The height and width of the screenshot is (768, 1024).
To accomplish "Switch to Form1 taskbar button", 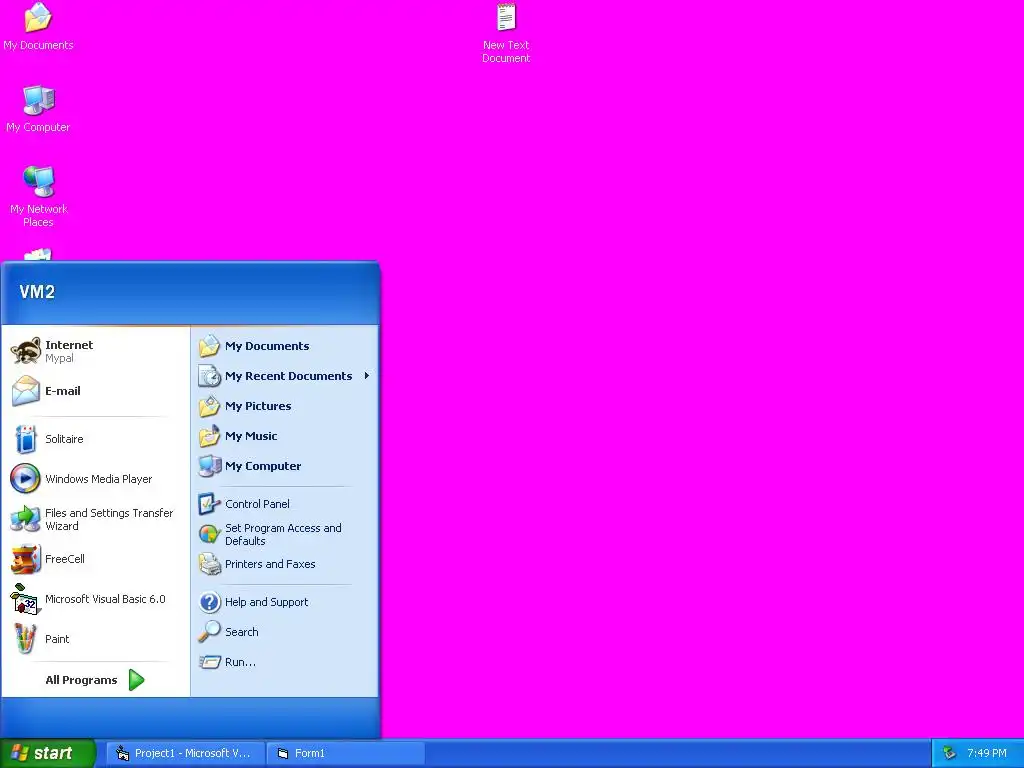I will click(345, 754).
